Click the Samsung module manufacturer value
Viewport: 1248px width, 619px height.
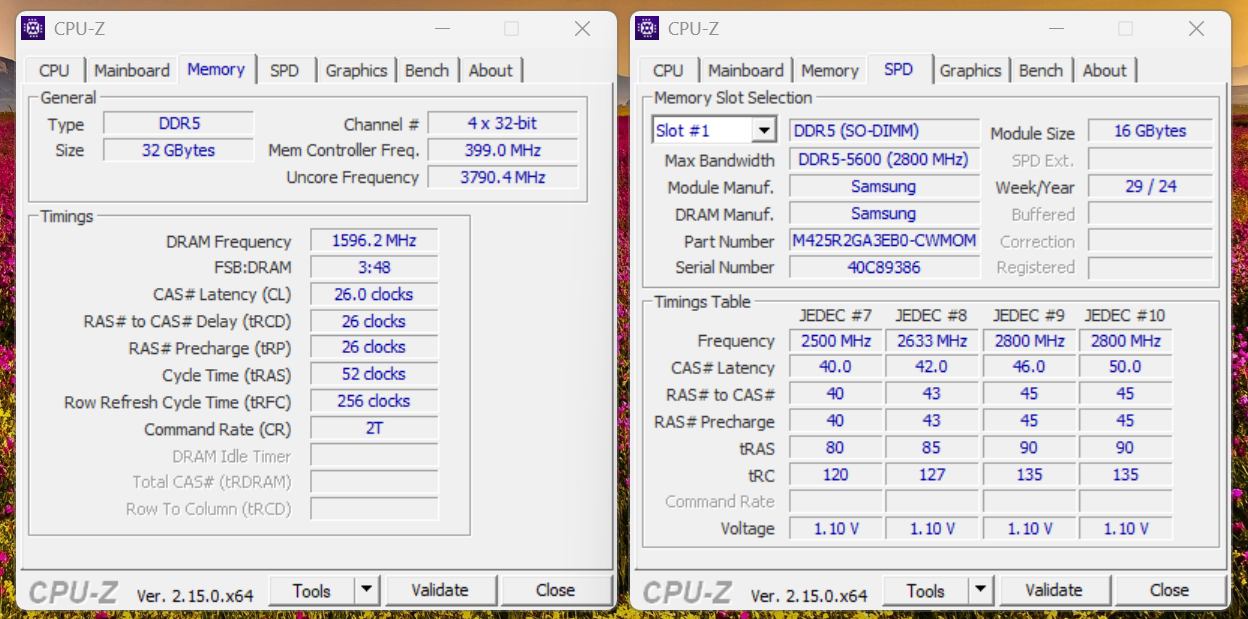(x=884, y=187)
